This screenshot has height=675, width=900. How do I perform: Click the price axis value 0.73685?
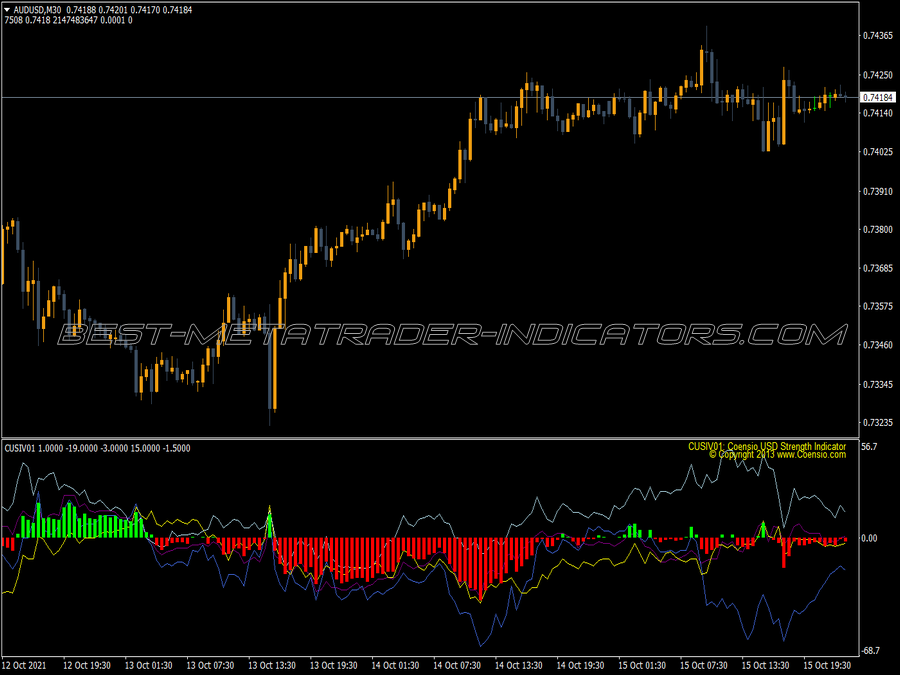(x=878, y=268)
